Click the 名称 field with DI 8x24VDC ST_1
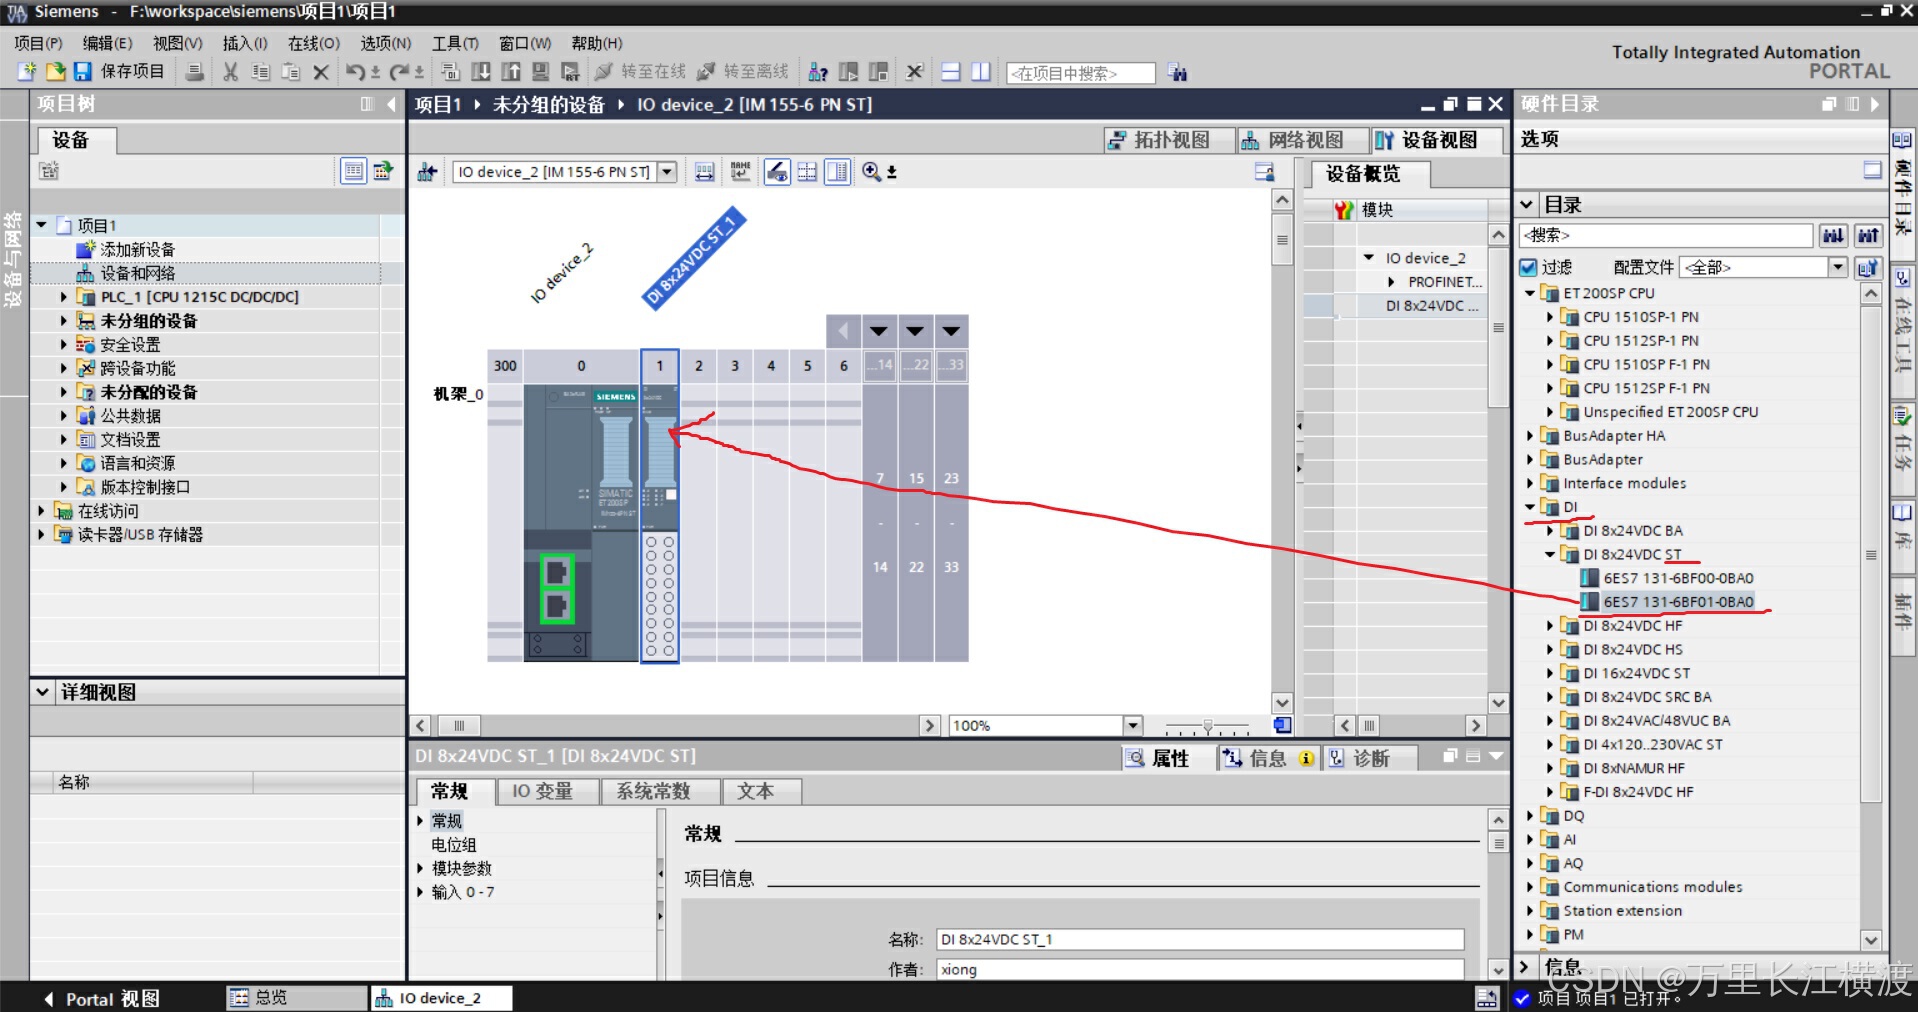Viewport: 1918px width, 1012px height. click(1200, 939)
